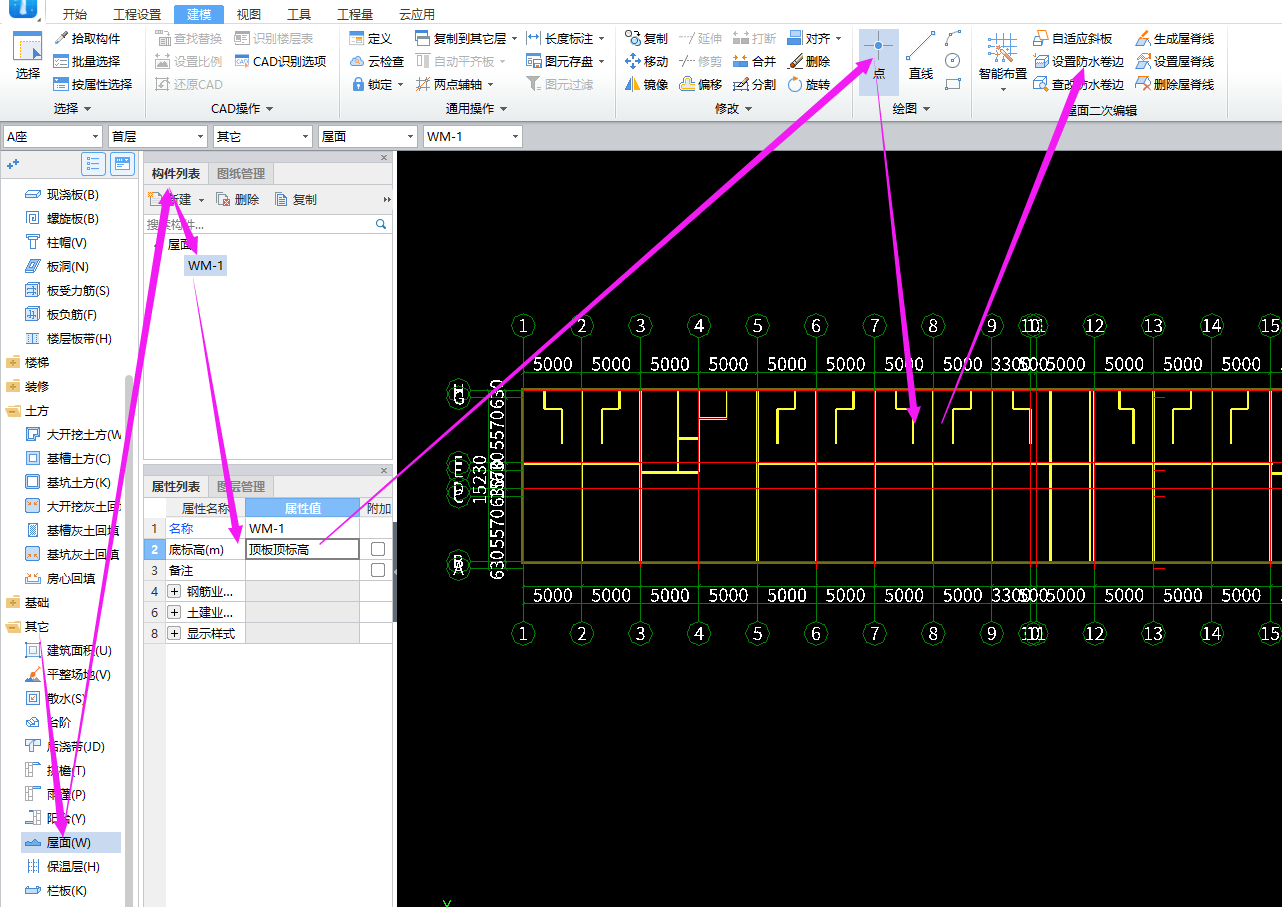
Task: Expand 显示样式 property group
Action: coord(174,633)
